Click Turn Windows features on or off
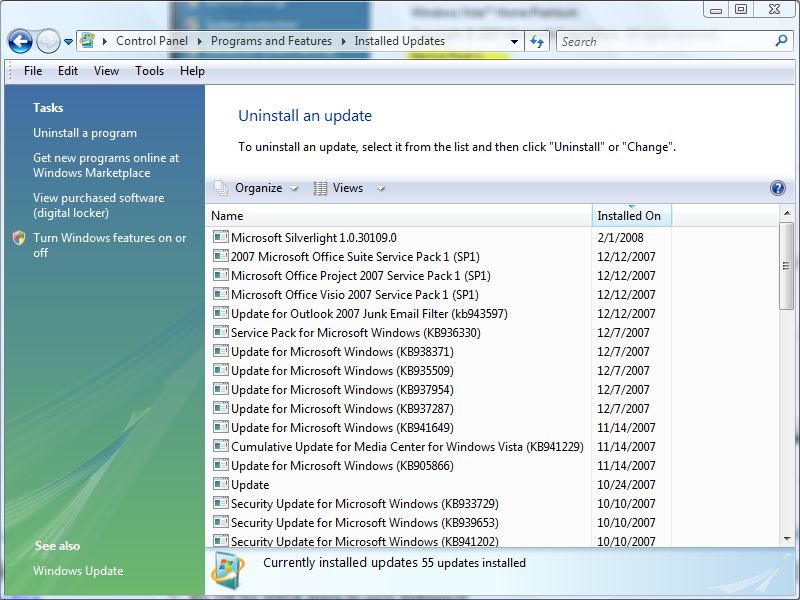 click(x=110, y=245)
